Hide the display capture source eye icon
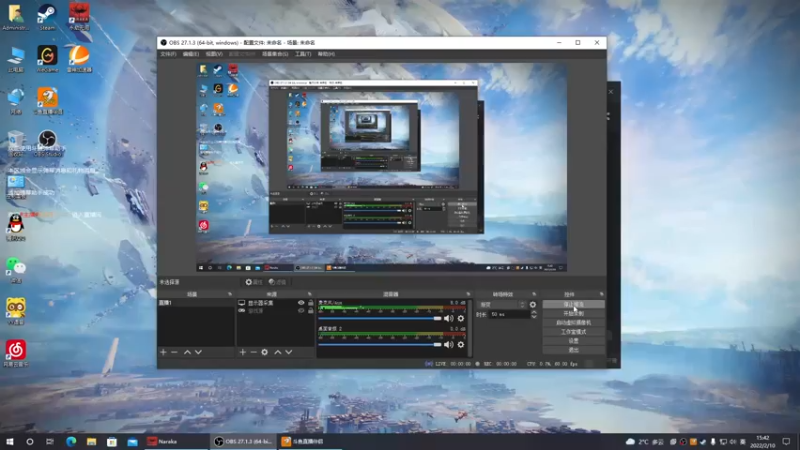Screen dimensions: 800x450 click(x=301, y=302)
